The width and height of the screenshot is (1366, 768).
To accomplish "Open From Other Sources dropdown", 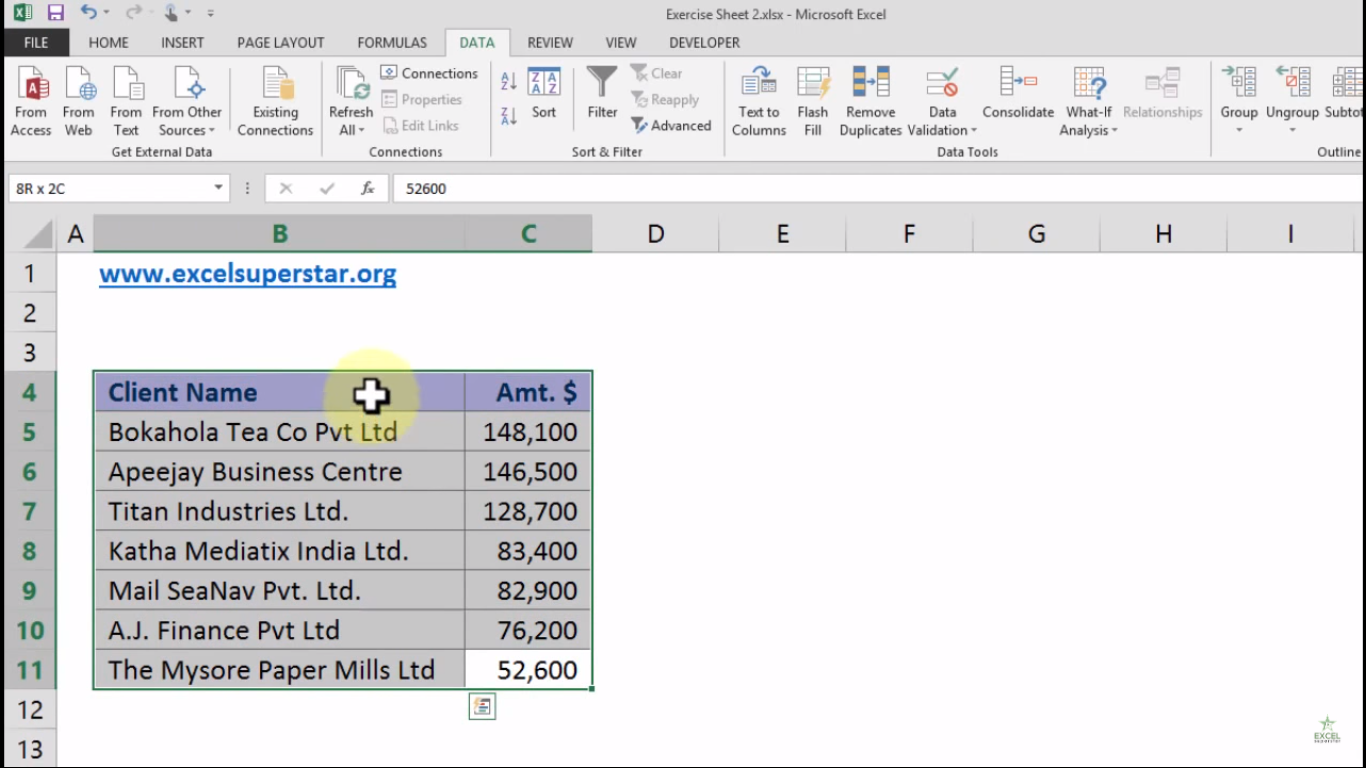I will point(187,102).
